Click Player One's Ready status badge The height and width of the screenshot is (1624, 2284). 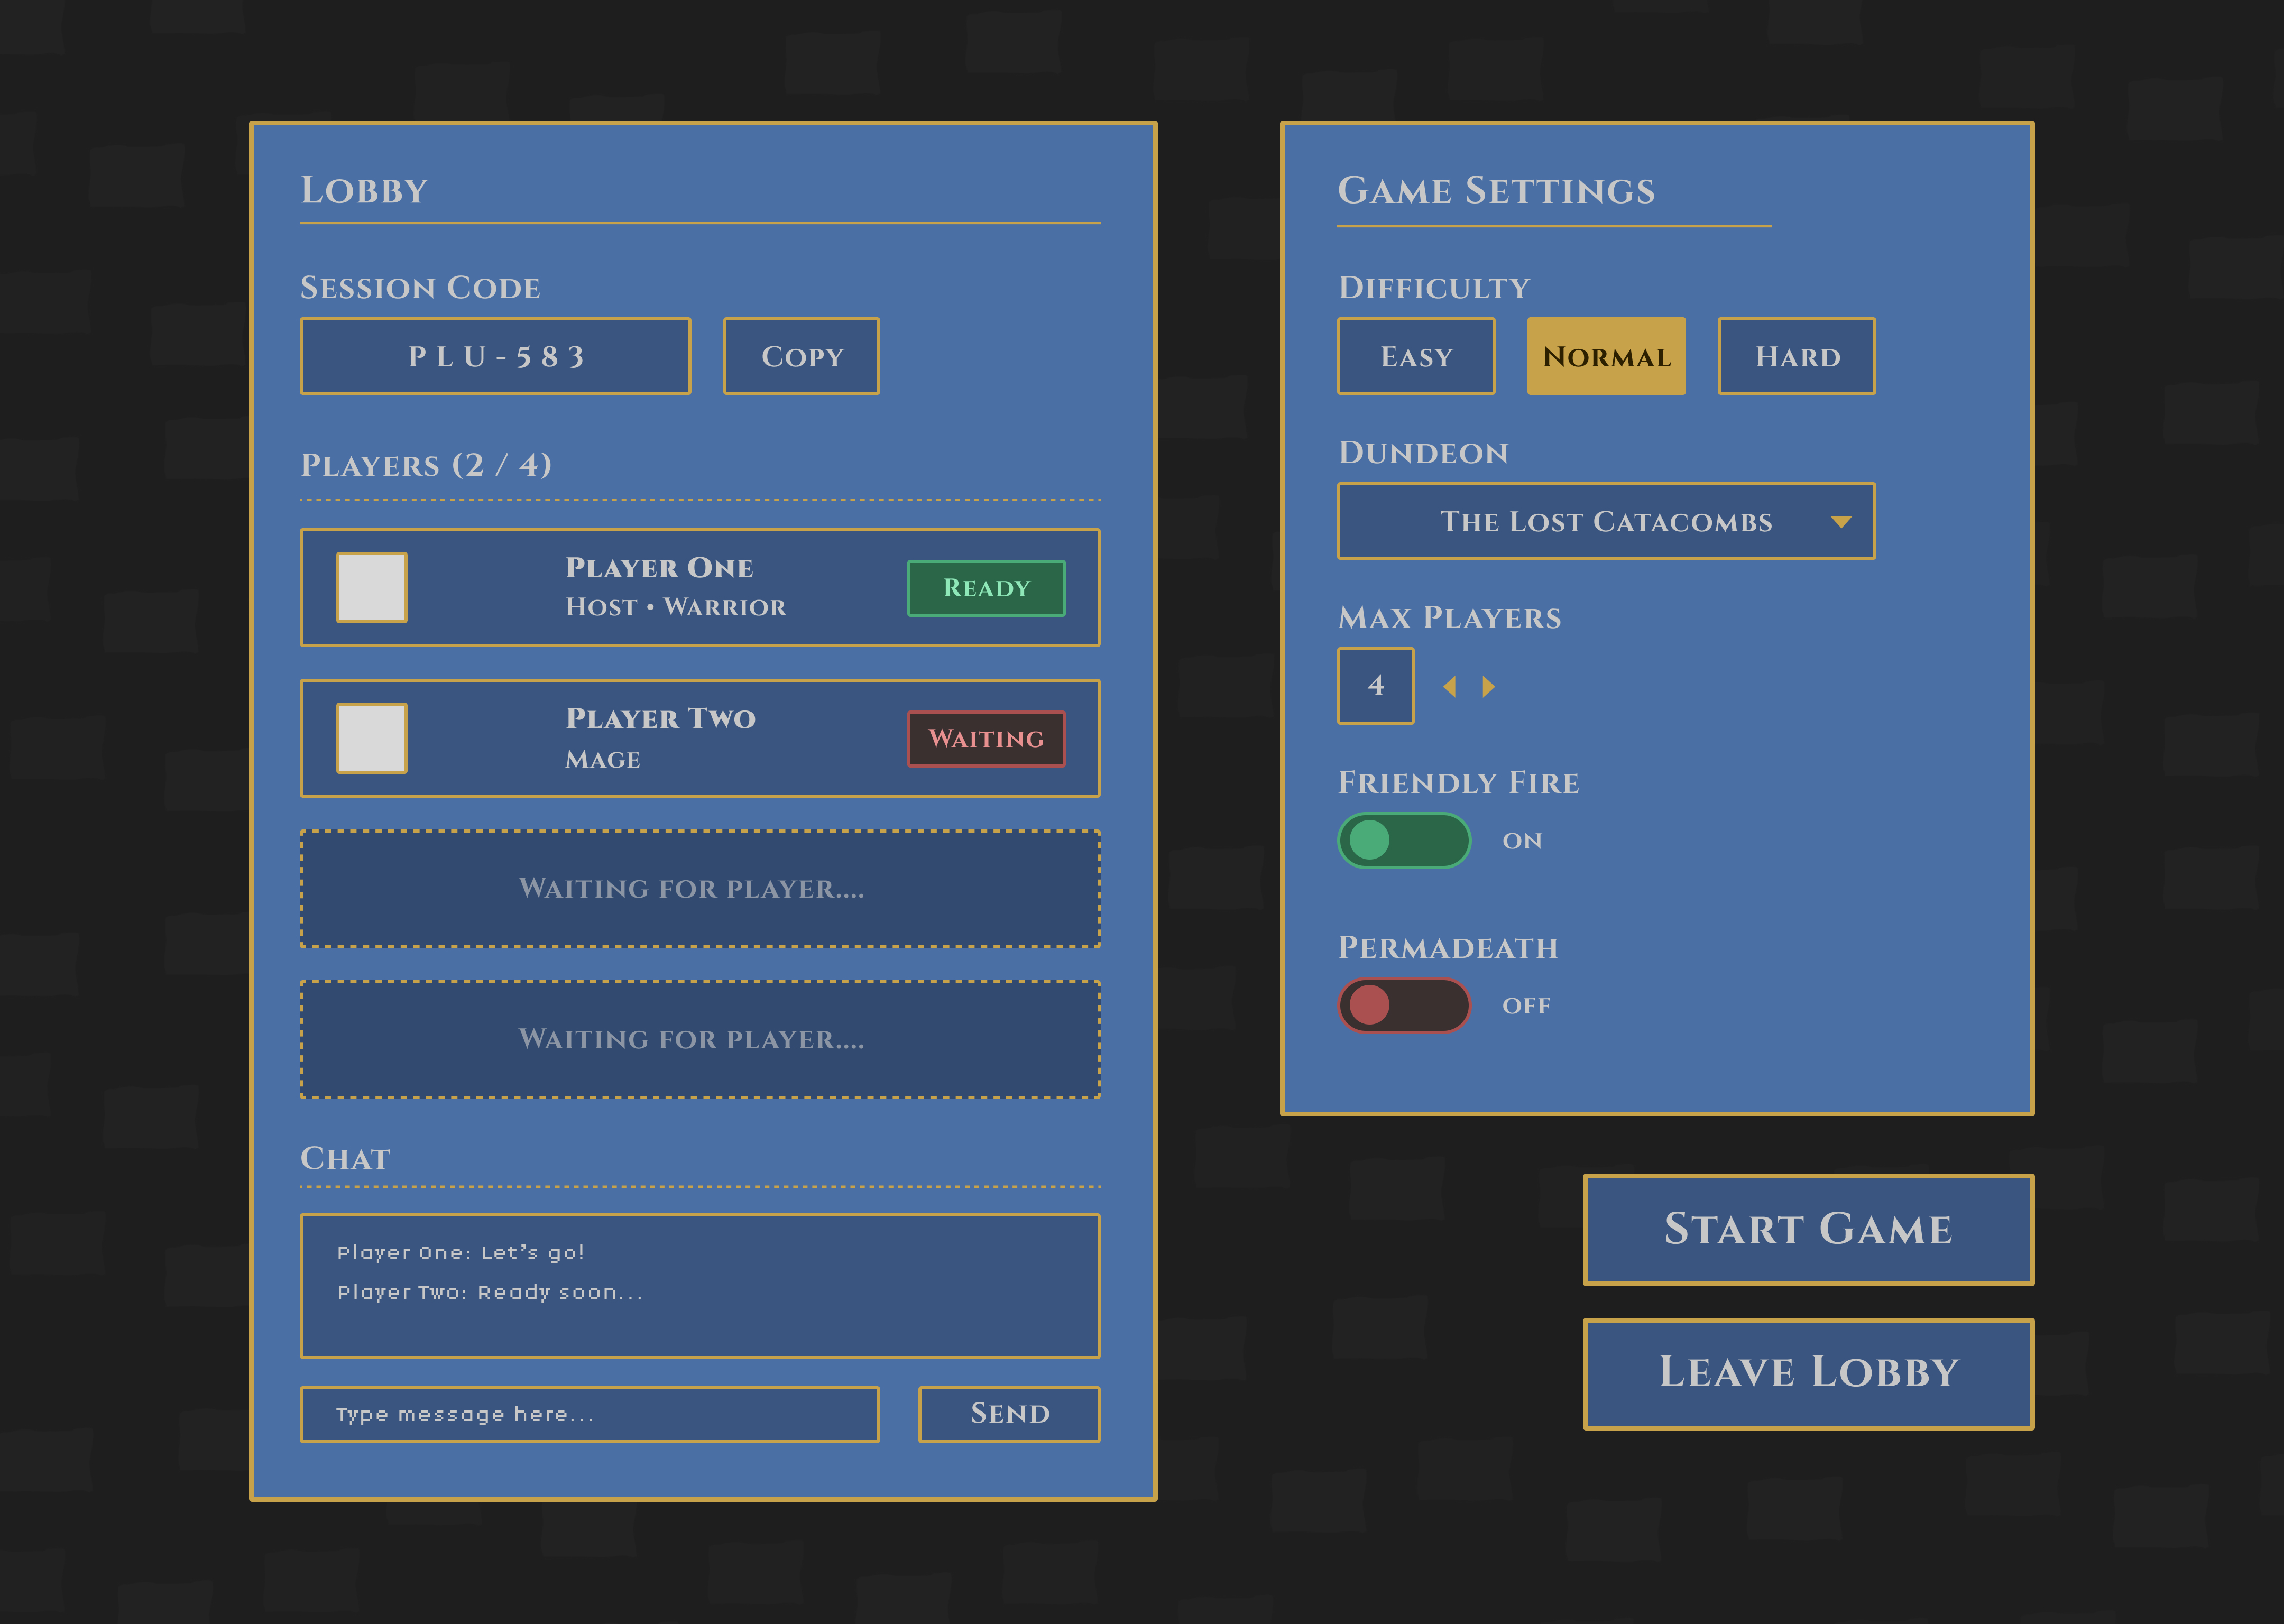986,588
